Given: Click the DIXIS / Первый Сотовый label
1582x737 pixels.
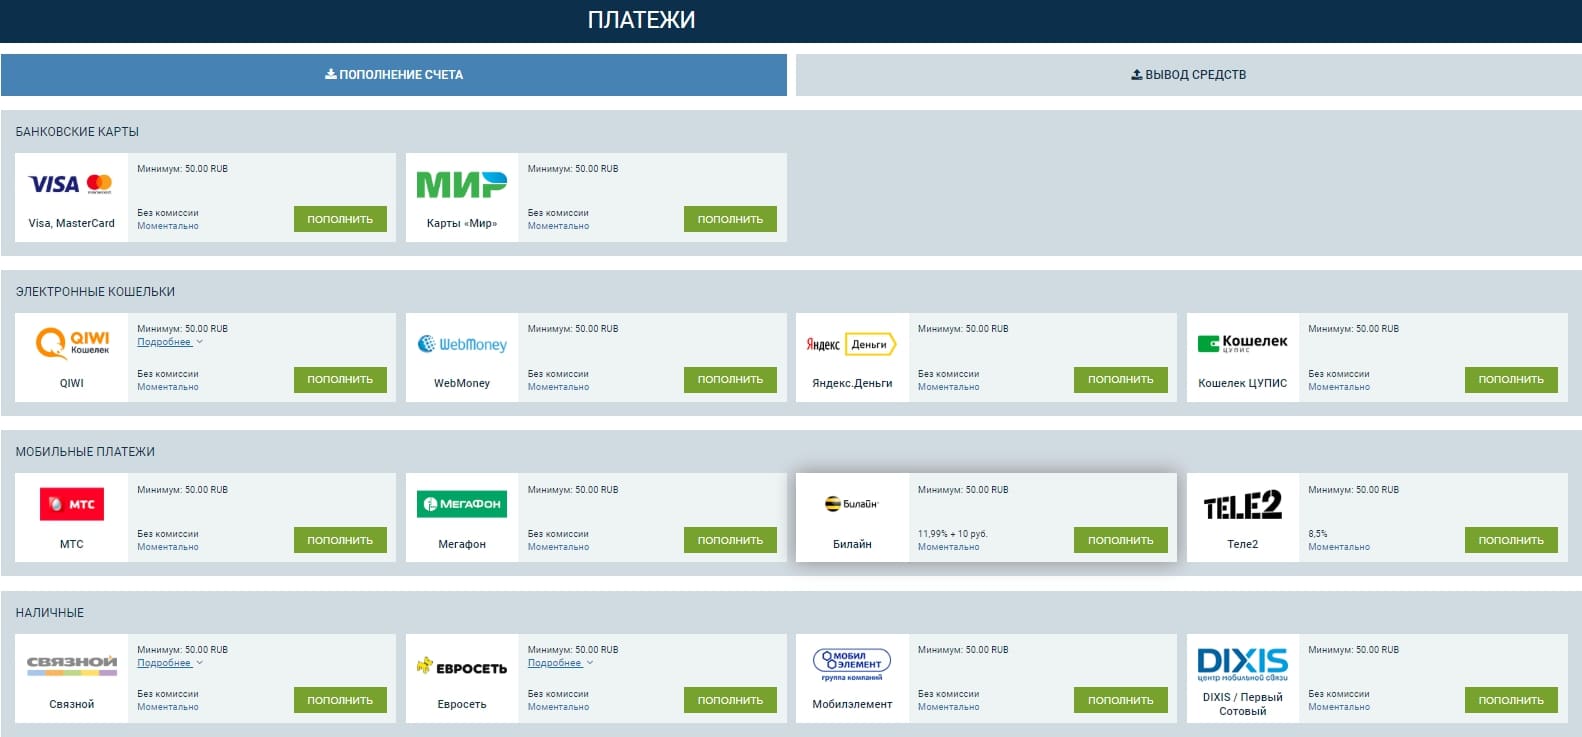Looking at the screenshot, I should (x=1242, y=704).
